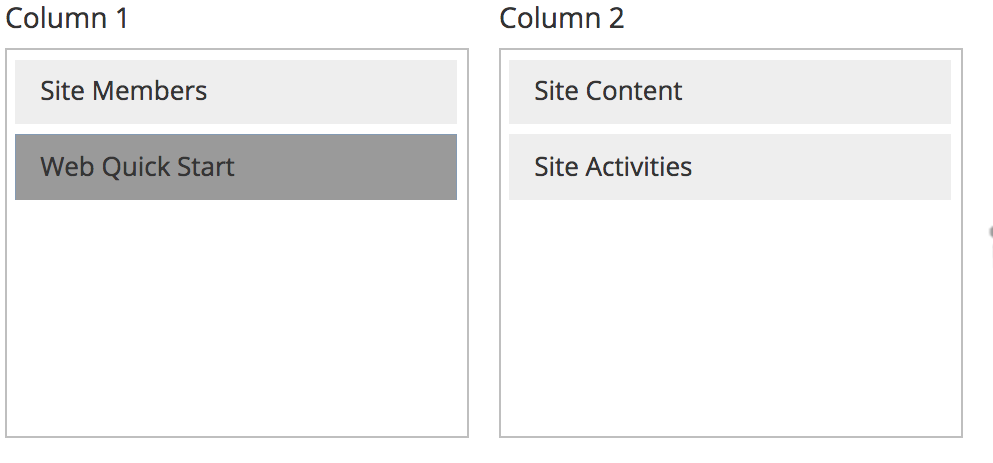Click the 'Site Members' text label
The width and height of the screenshot is (993, 463).
(x=123, y=91)
